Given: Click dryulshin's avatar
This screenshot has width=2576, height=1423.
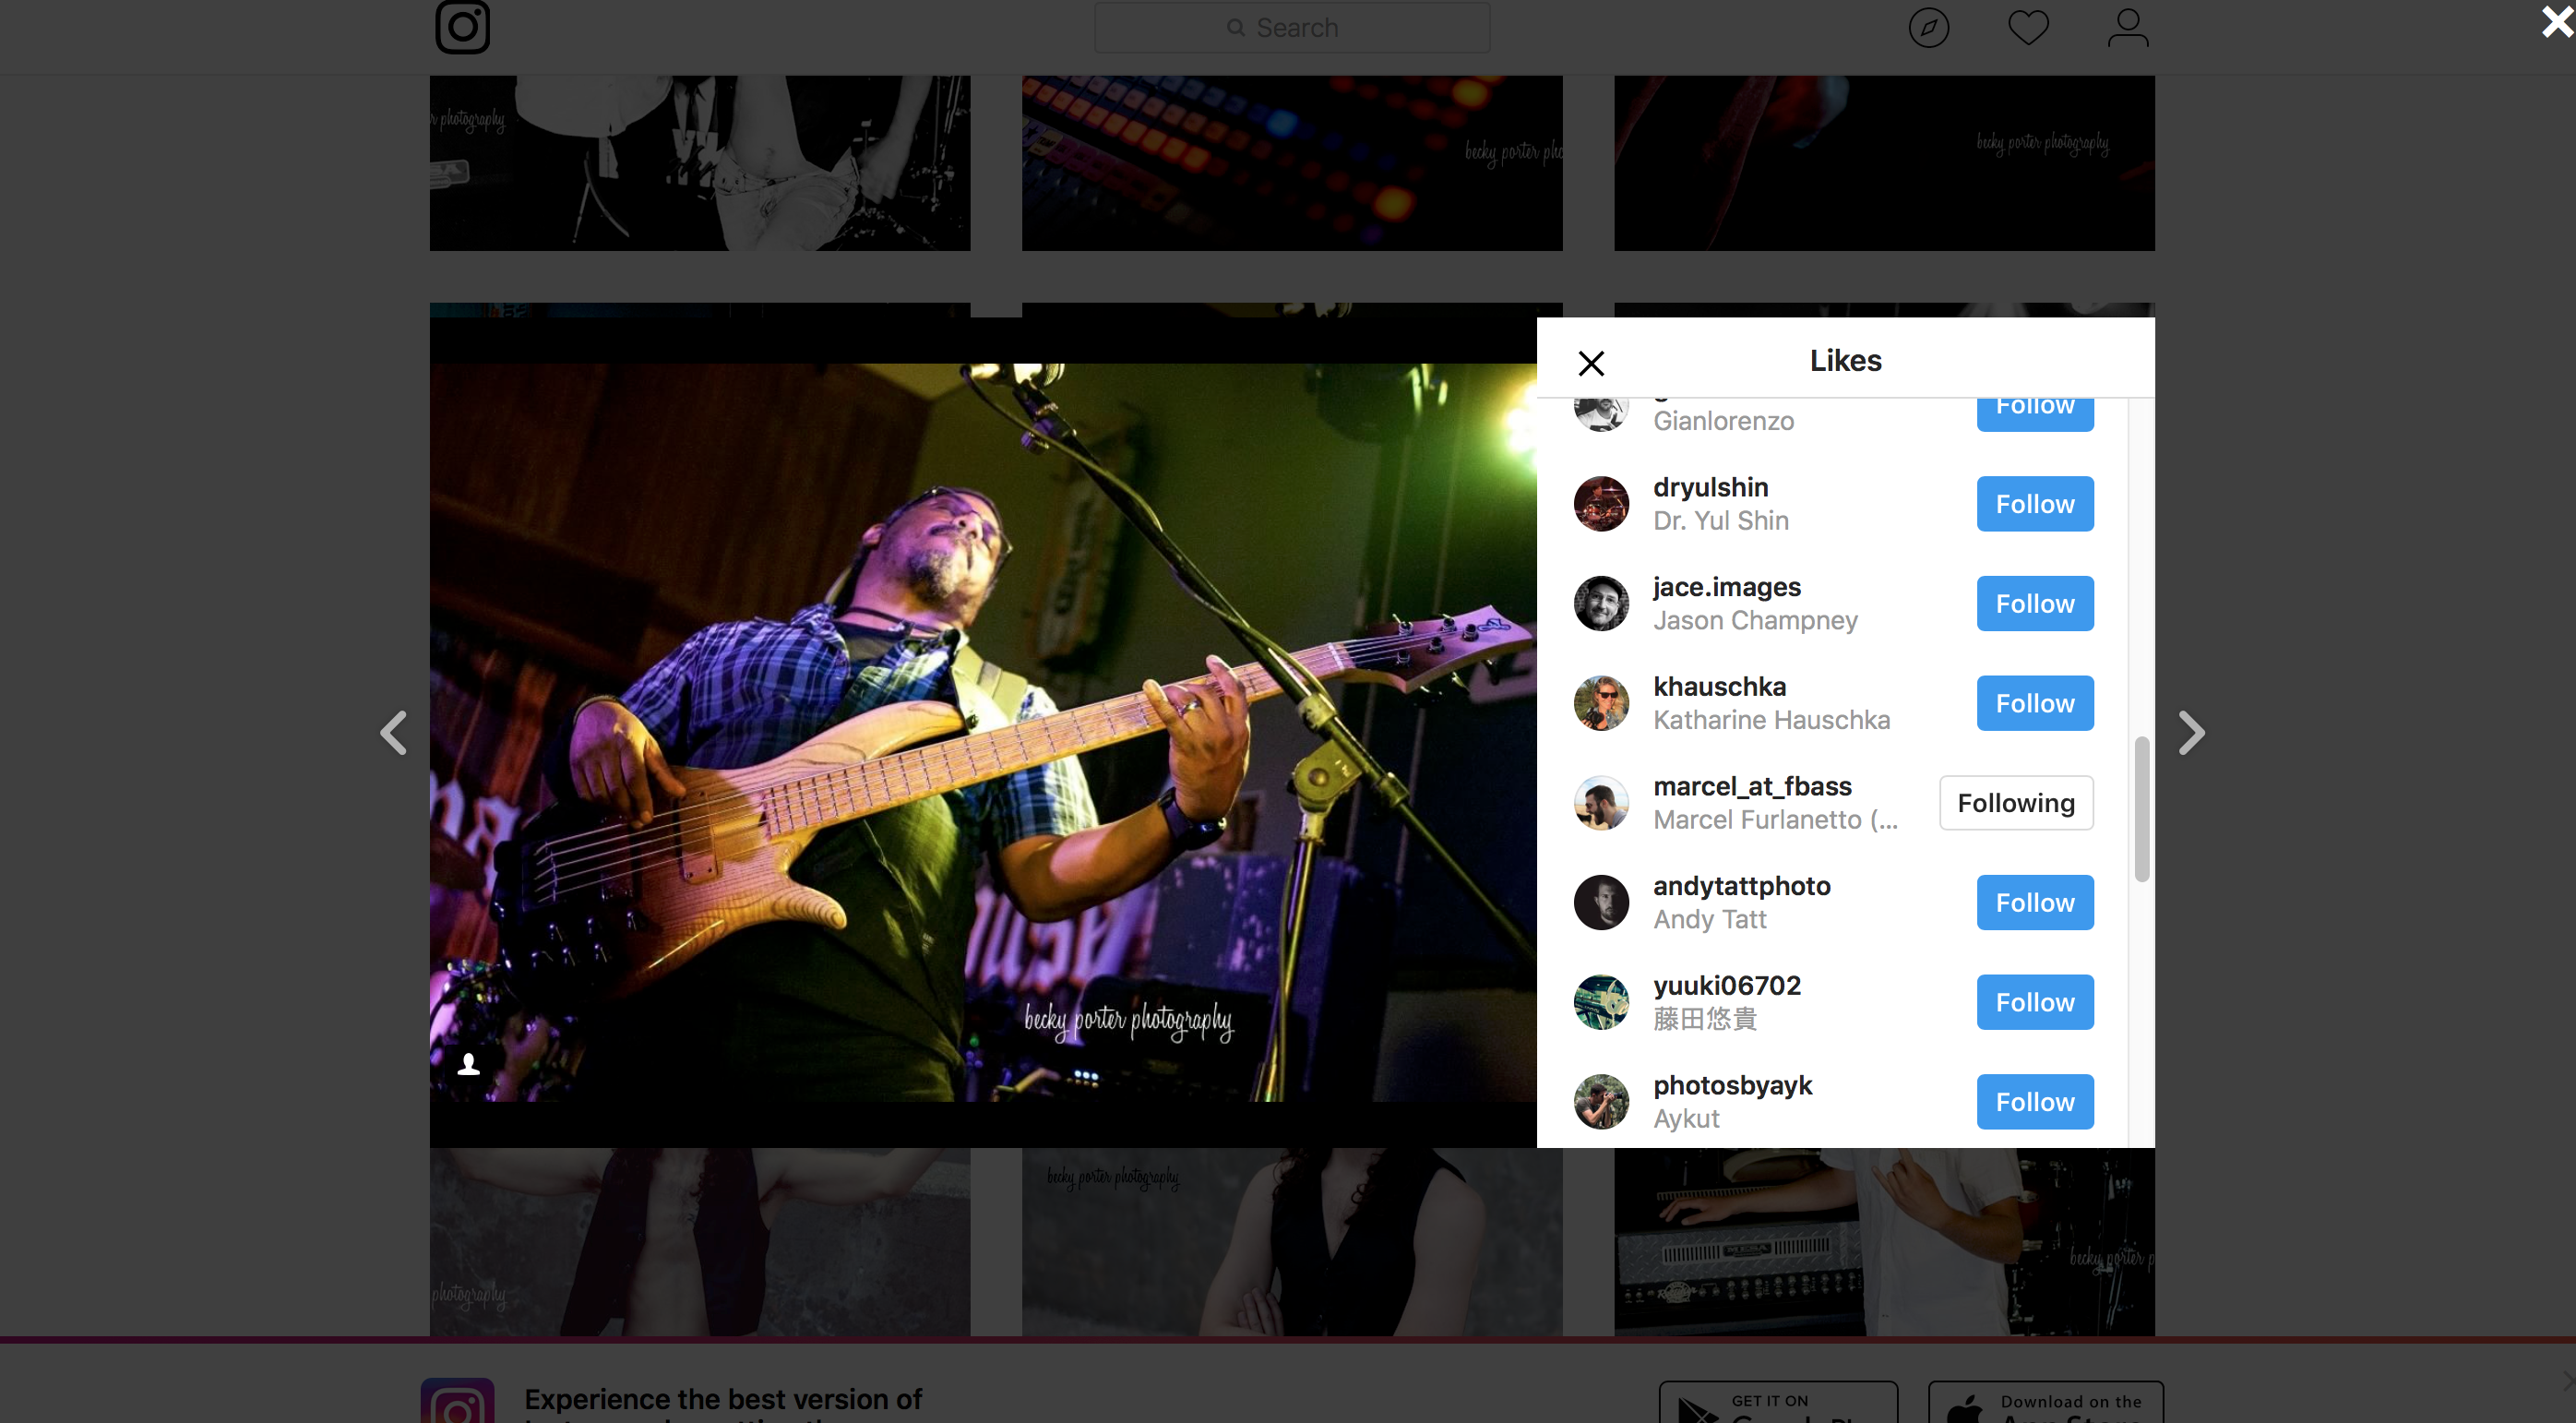Looking at the screenshot, I should tap(1601, 504).
